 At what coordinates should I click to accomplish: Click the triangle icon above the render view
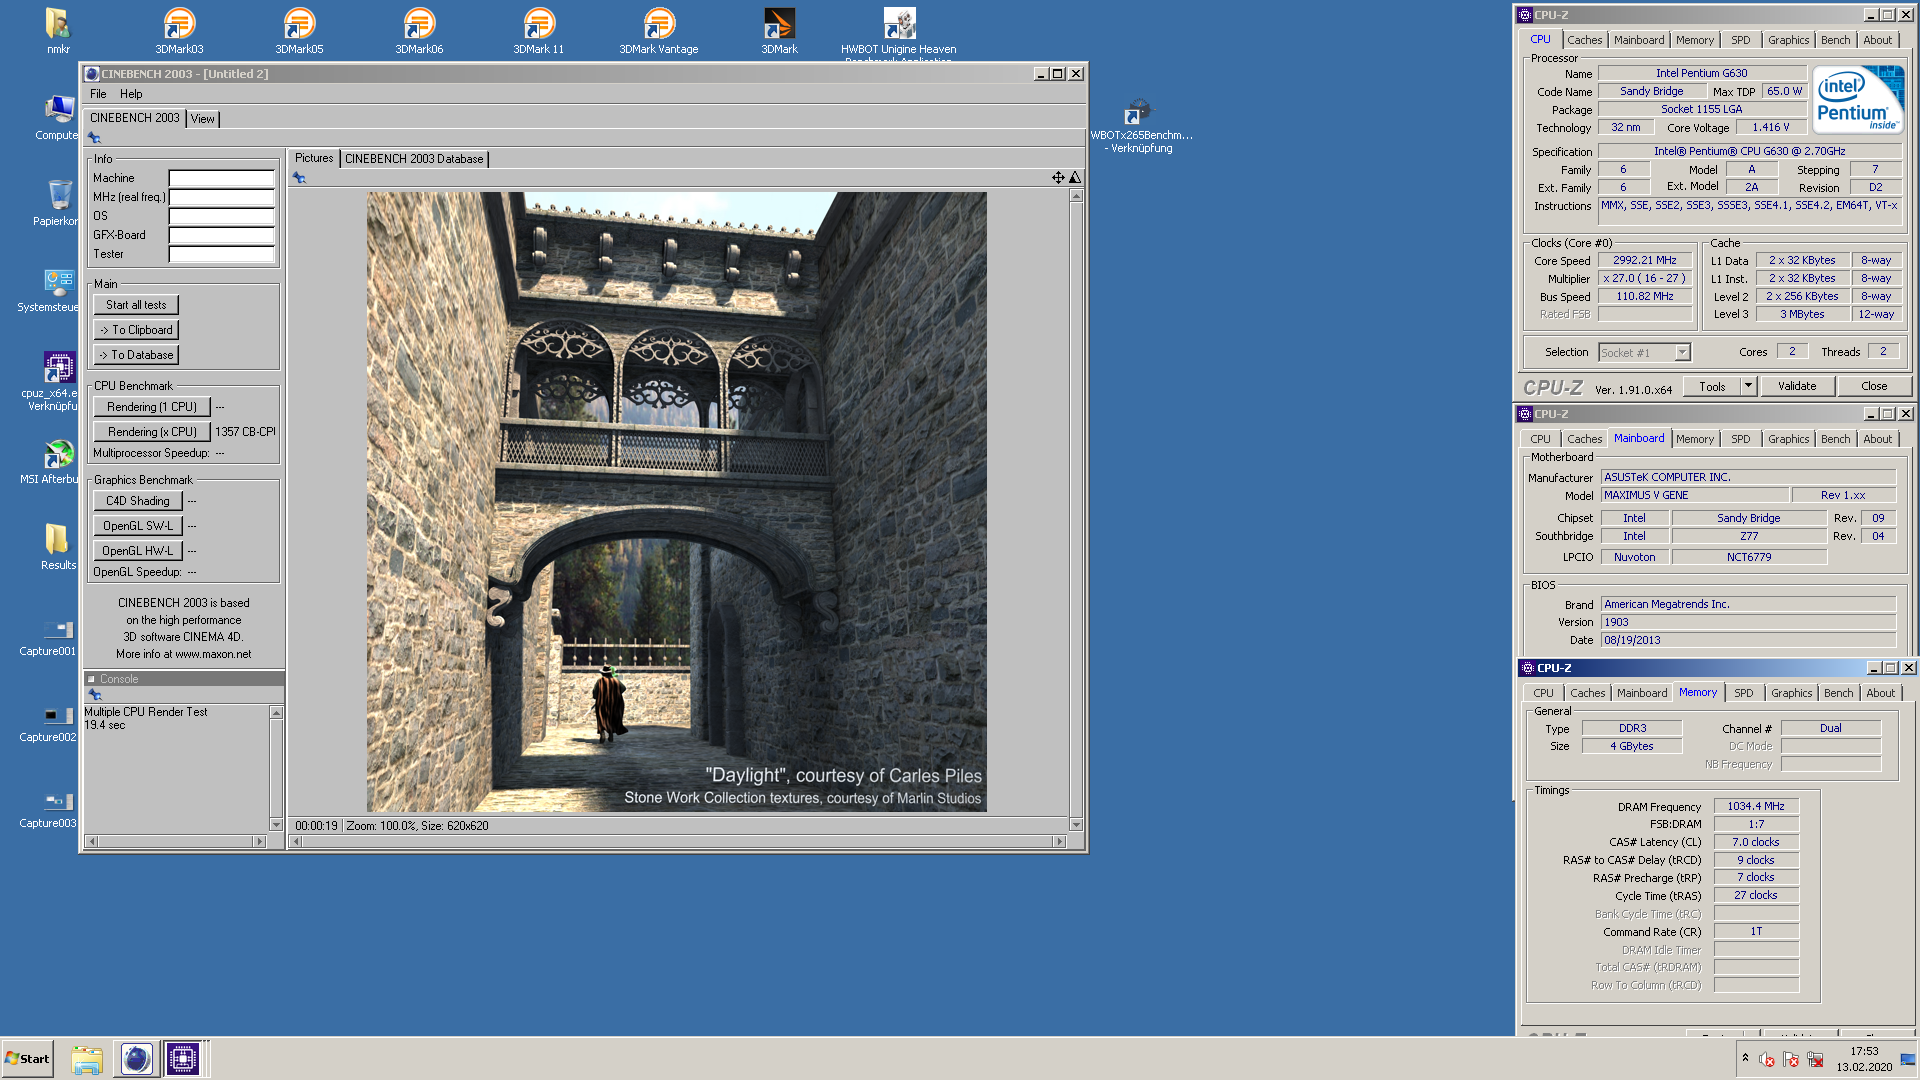click(1075, 178)
